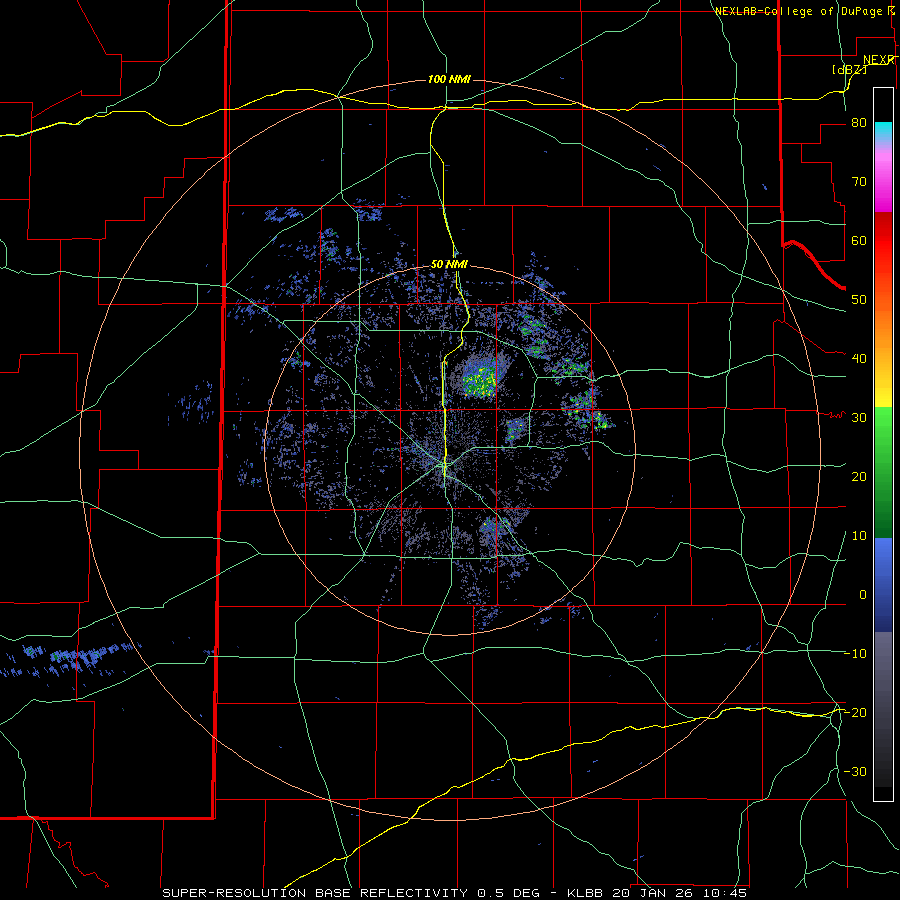Image resolution: width=900 pixels, height=900 pixels.
Task: Select the 80 value on the dBZ scale
Action: (x=859, y=123)
